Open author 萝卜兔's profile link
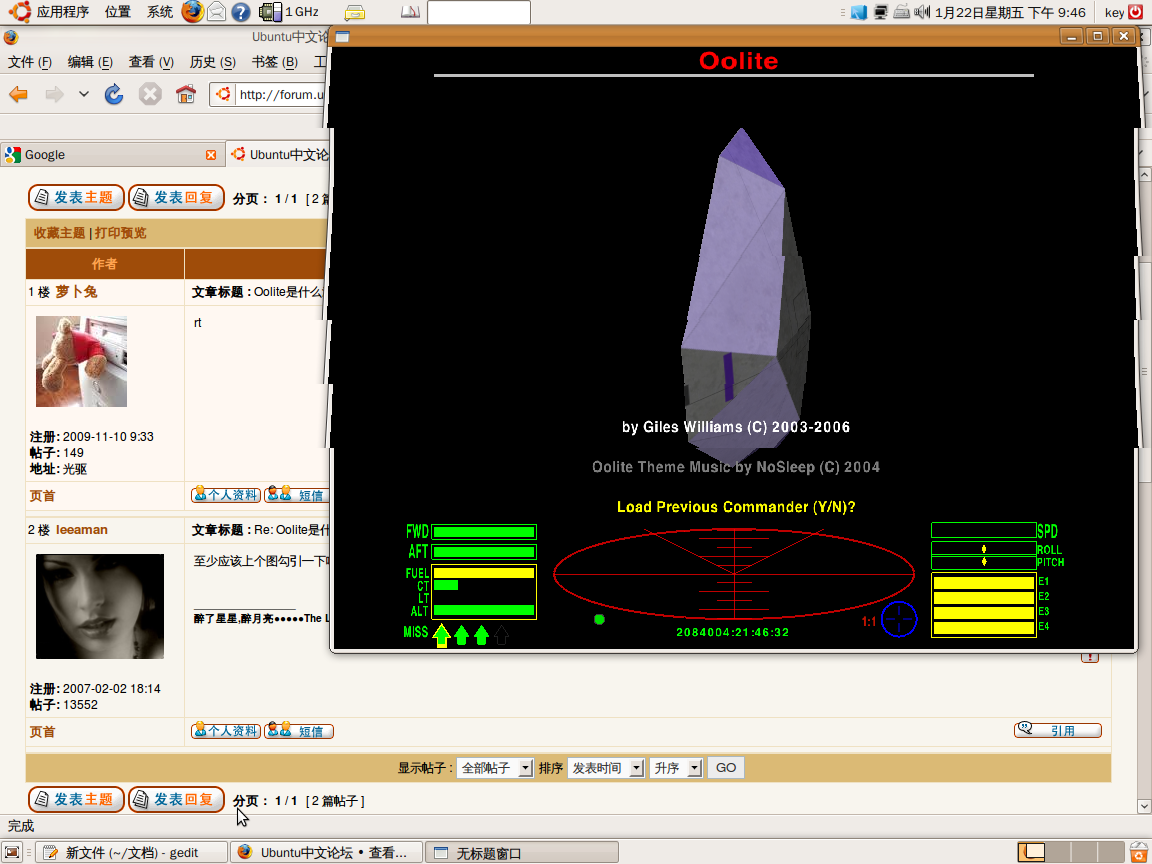Viewport: 1152px width, 864px height. [x=76, y=292]
